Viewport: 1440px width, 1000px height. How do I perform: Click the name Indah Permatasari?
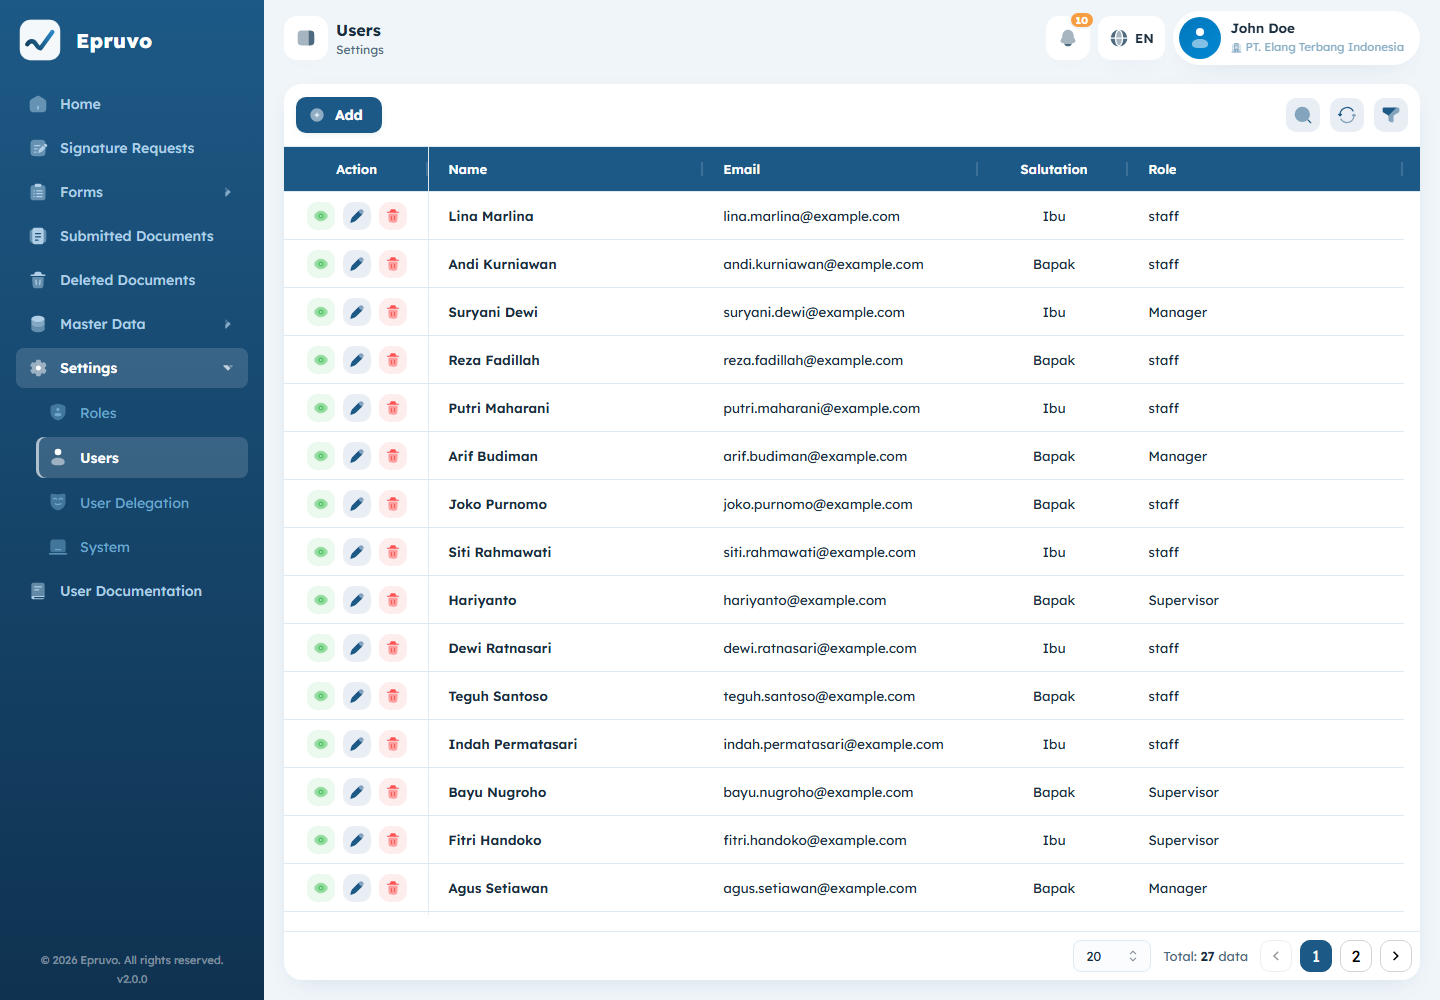(513, 744)
